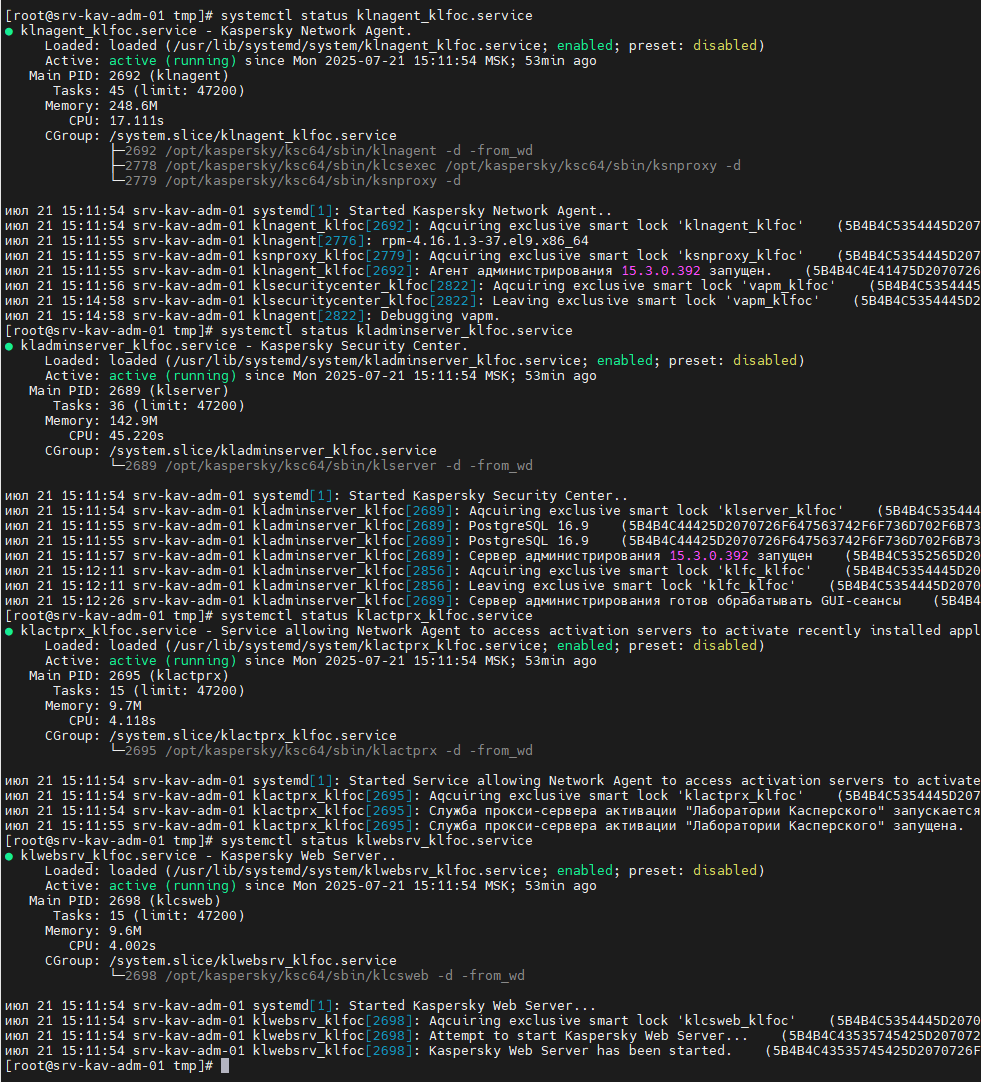Screen dimensions: 981x1082
Task: Click 'enabled' on the klactprx_klfoc.service Loaded line
Action: tap(584, 645)
